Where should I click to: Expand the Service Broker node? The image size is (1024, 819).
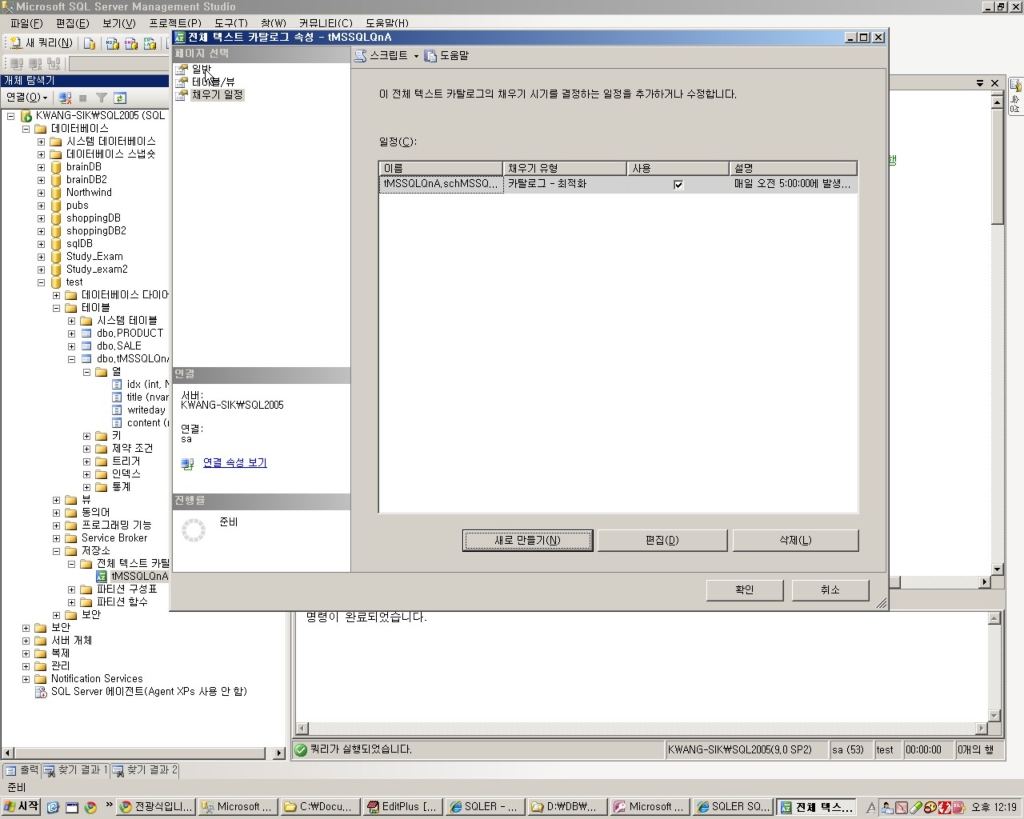[56, 538]
